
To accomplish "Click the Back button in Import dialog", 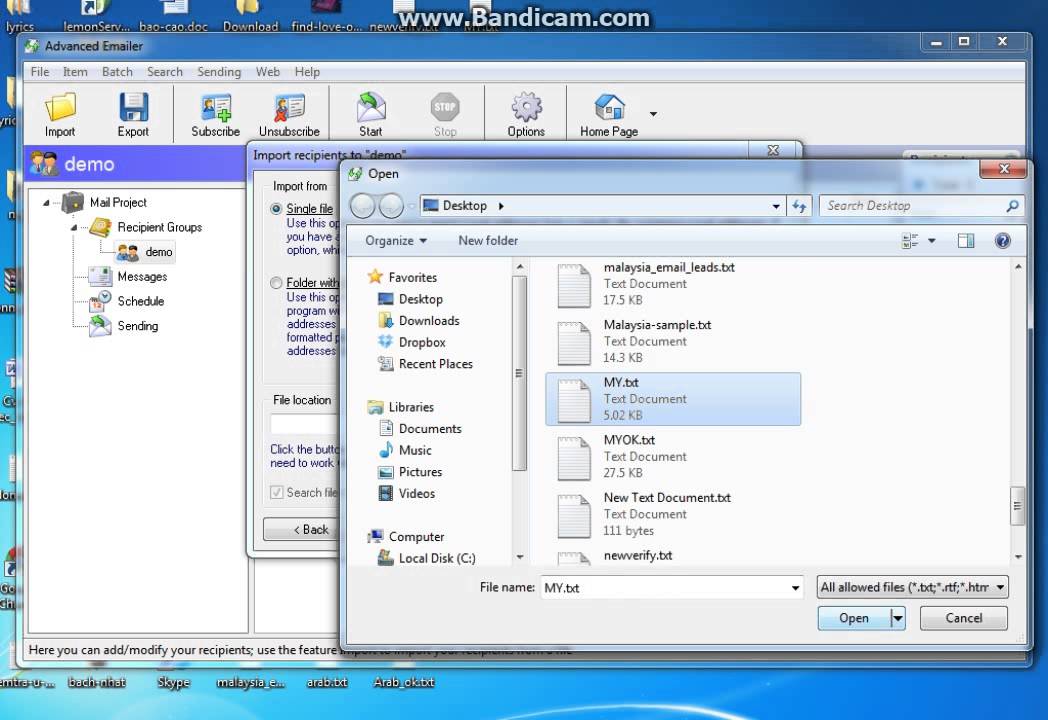I will pyautogui.click(x=301, y=529).
